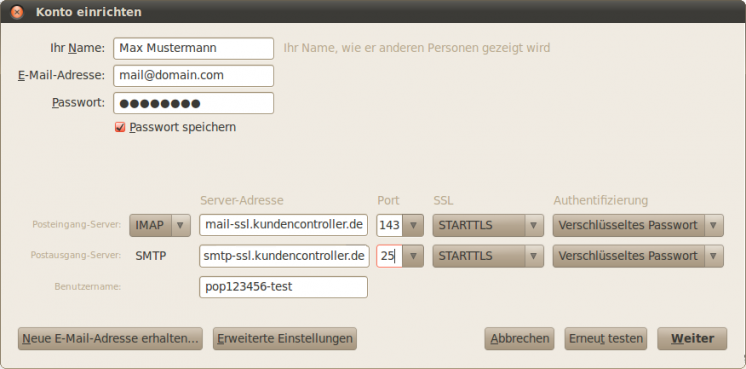Focus the Benutzername field pop123456-test

click(x=284, y=287)
